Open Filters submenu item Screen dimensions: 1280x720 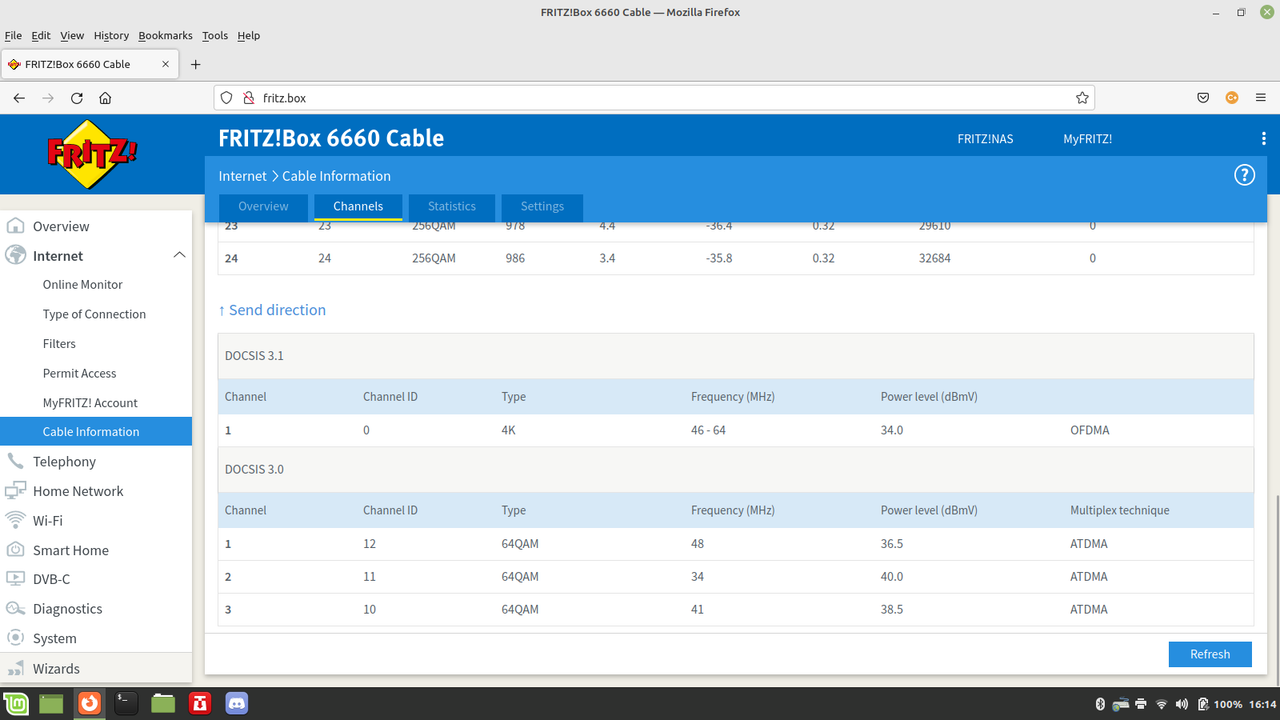point(59,343)
